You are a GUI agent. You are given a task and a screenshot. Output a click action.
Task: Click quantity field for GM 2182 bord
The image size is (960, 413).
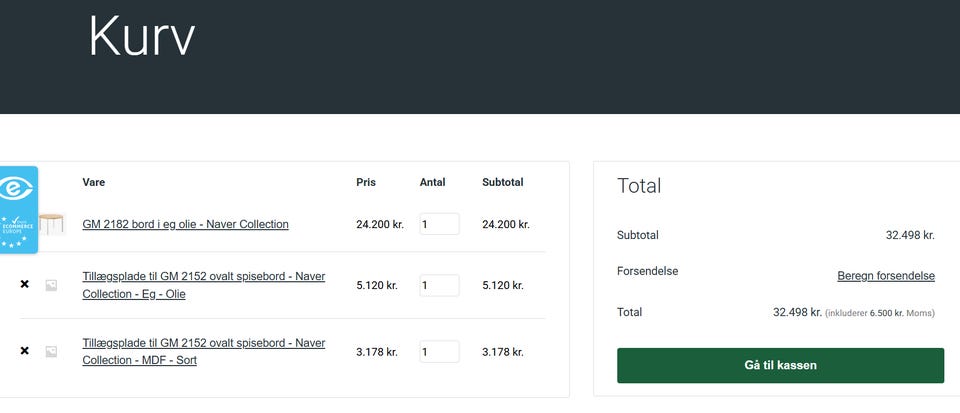tap(439, 224)
